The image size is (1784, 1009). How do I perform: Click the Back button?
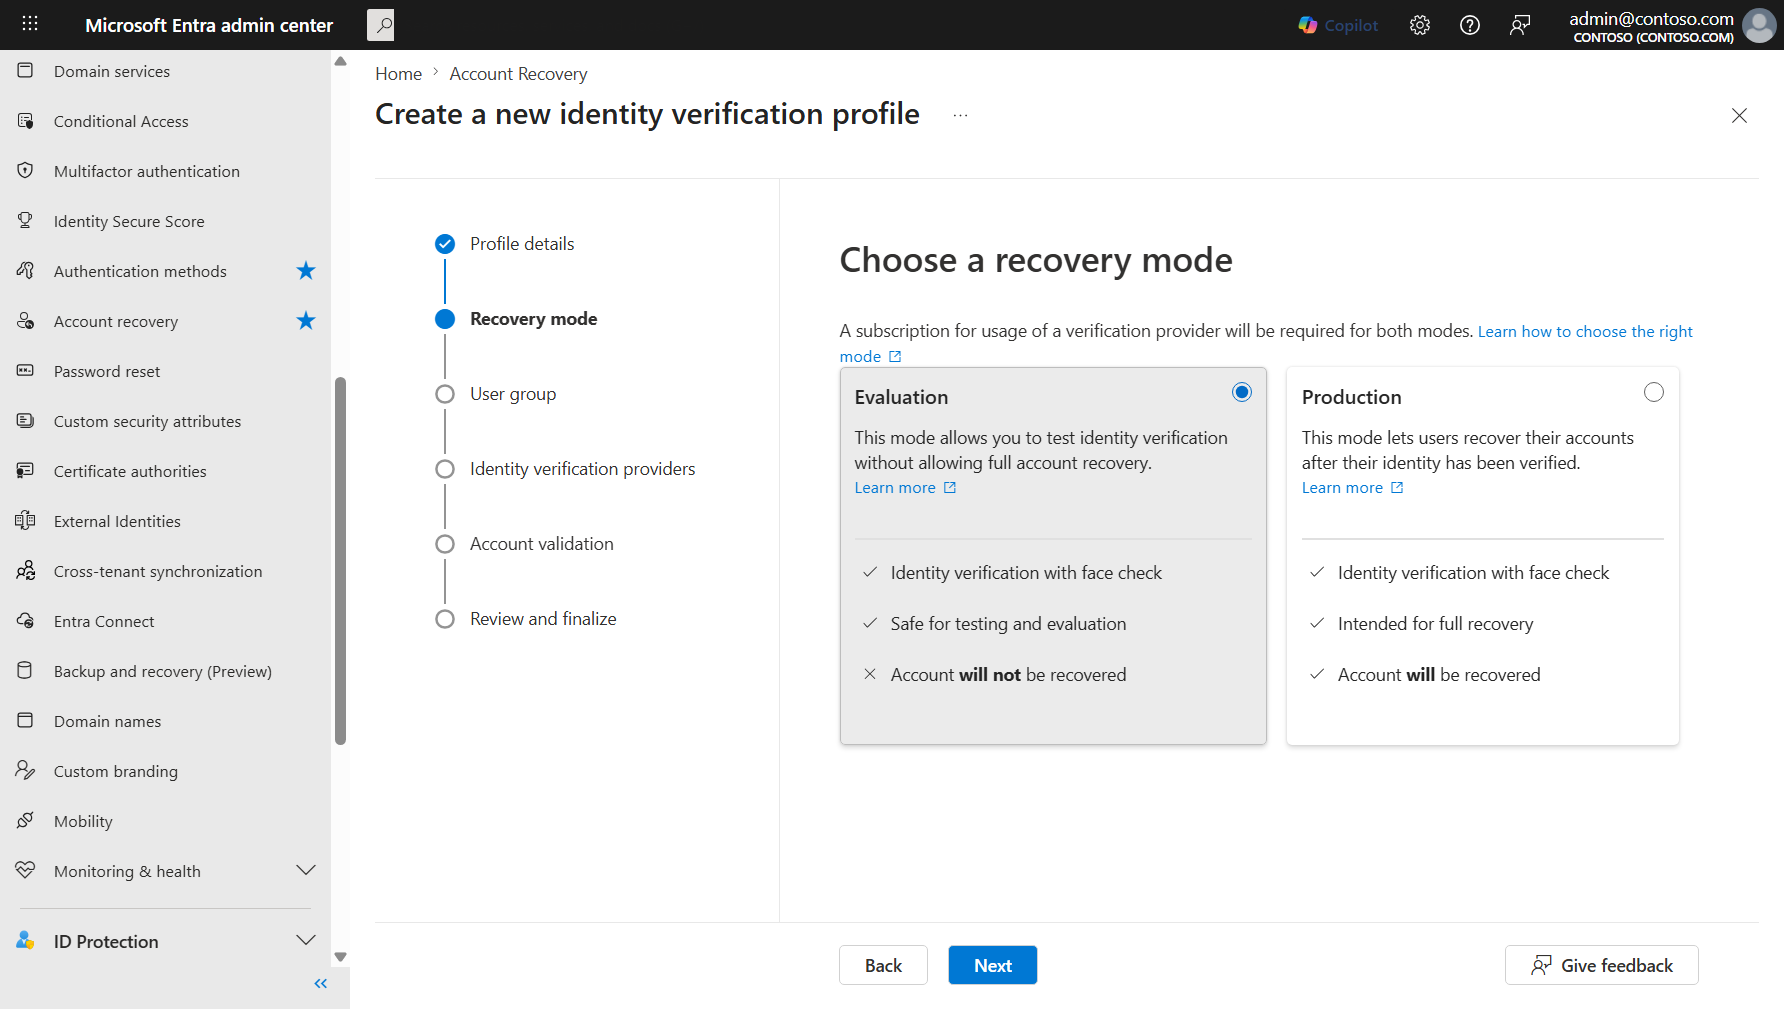[x=883, y=965]
